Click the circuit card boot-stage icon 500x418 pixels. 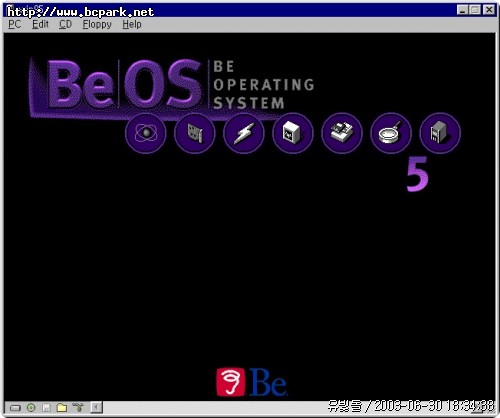coord(195,133)
